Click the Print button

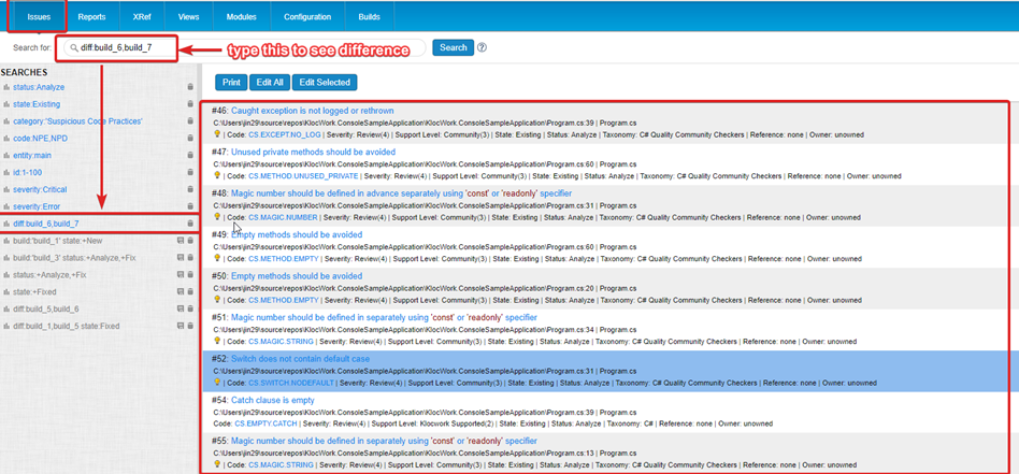(x=231, y=83)
